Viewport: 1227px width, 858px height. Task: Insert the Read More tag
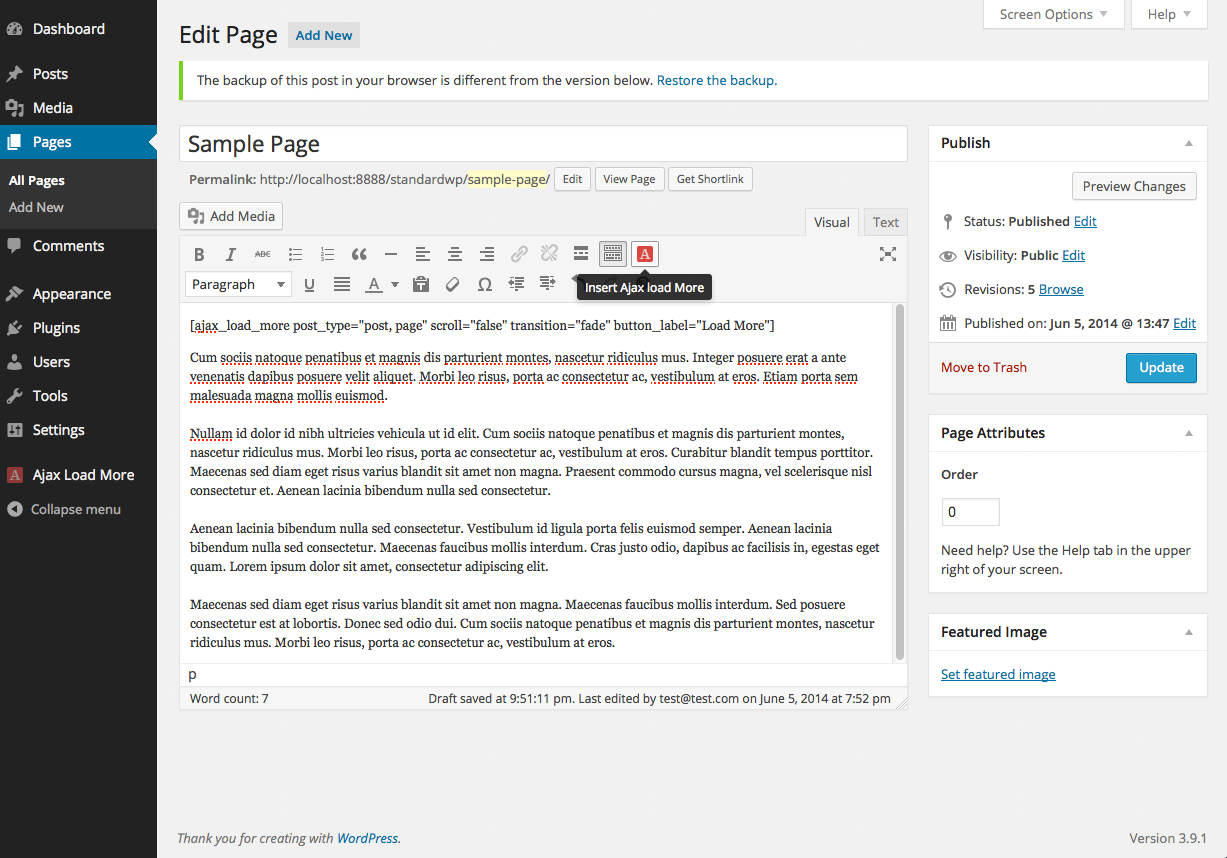(x=581, y=254)
